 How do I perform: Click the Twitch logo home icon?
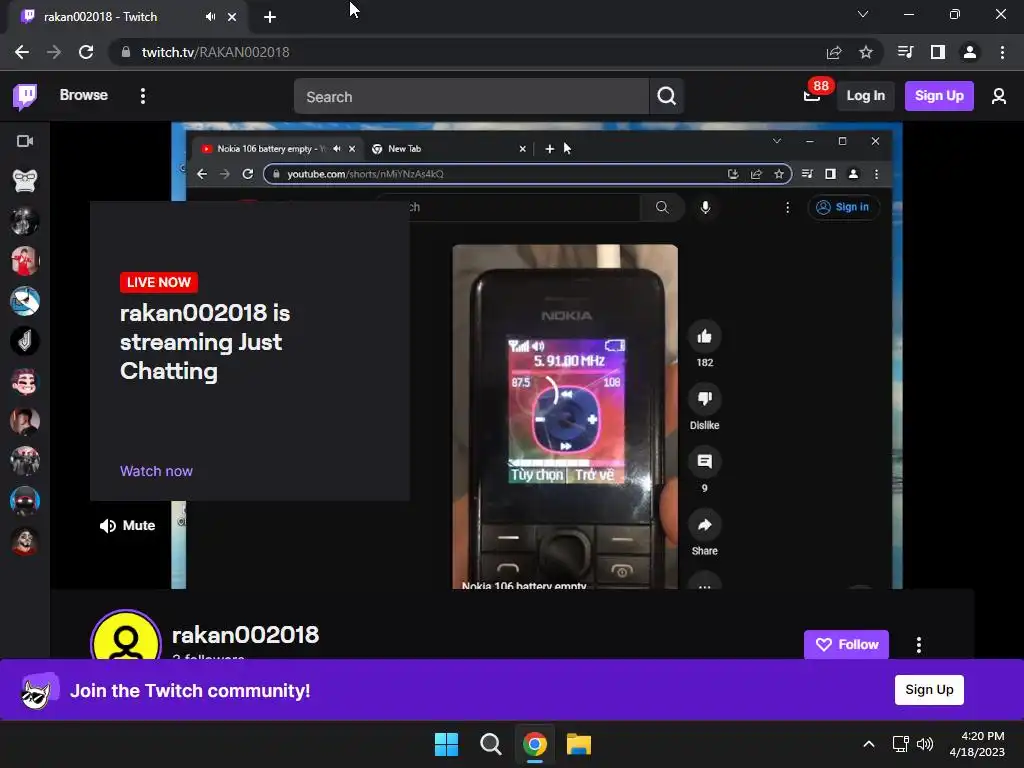click(x=25, y=97)
